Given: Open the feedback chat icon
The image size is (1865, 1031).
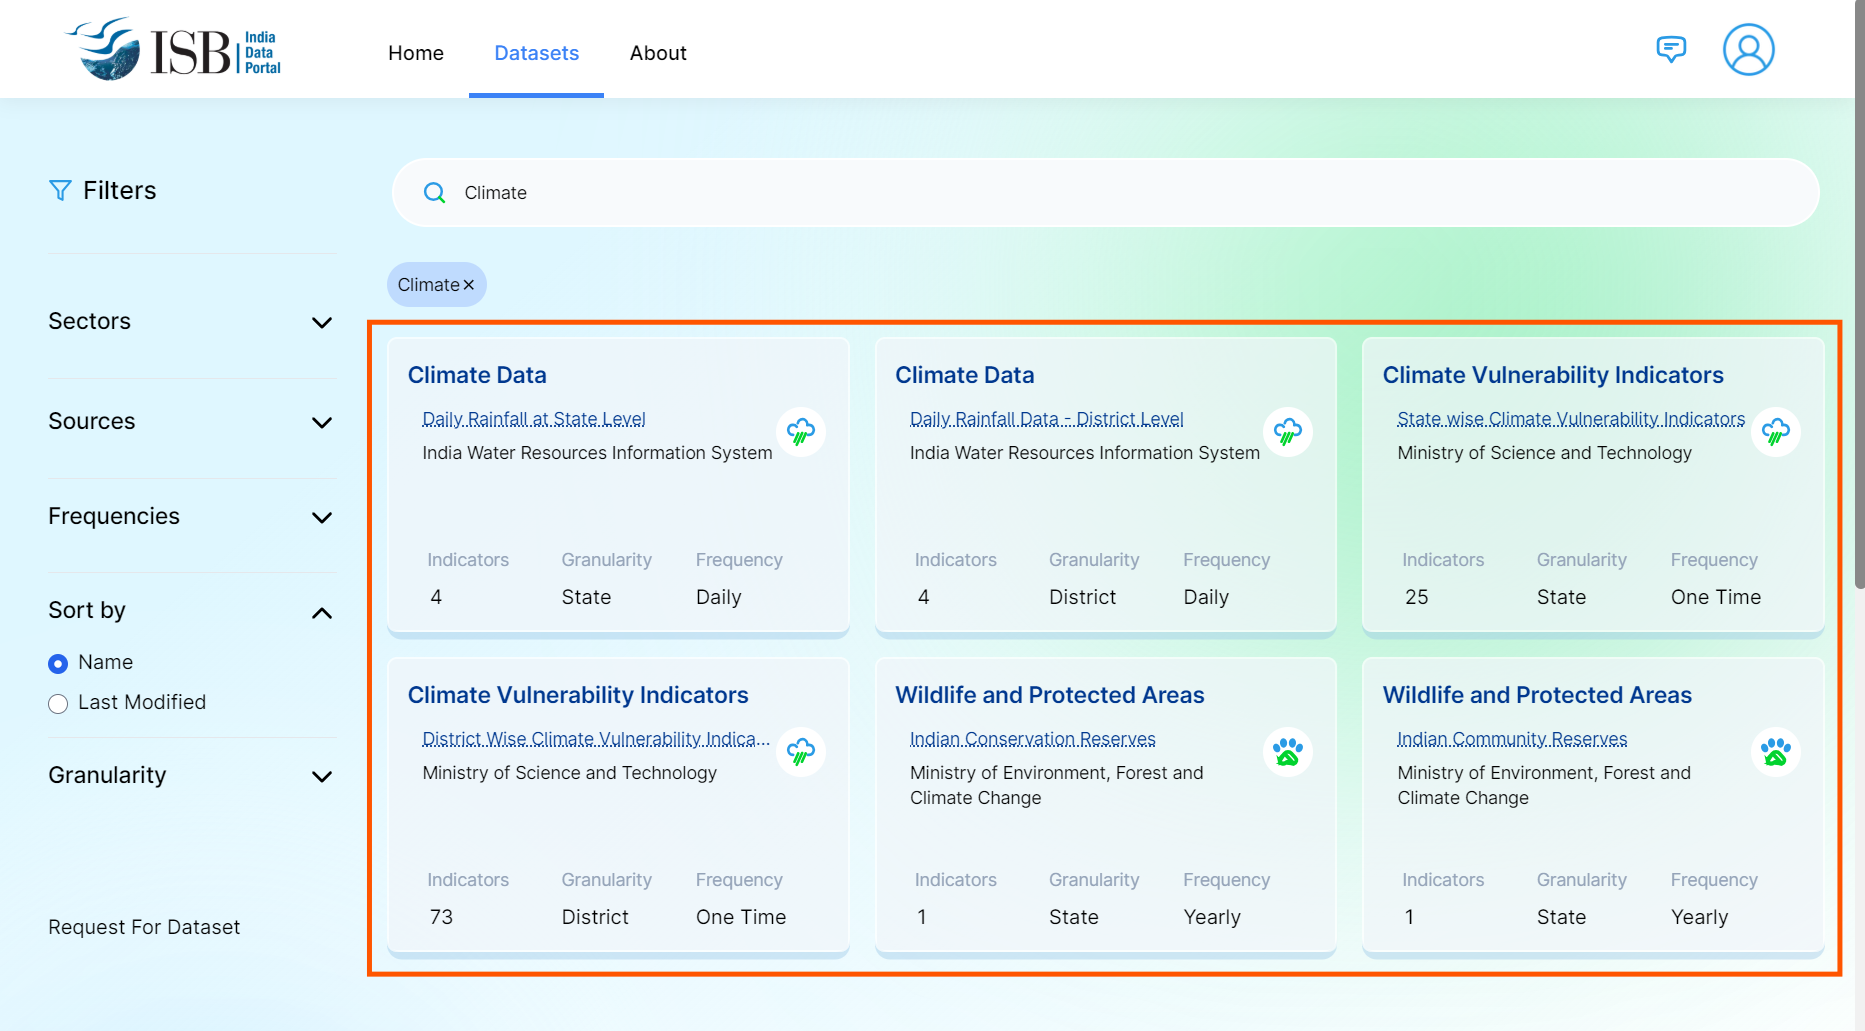Looking at the screenshot, I should (x=1671, y=49).
